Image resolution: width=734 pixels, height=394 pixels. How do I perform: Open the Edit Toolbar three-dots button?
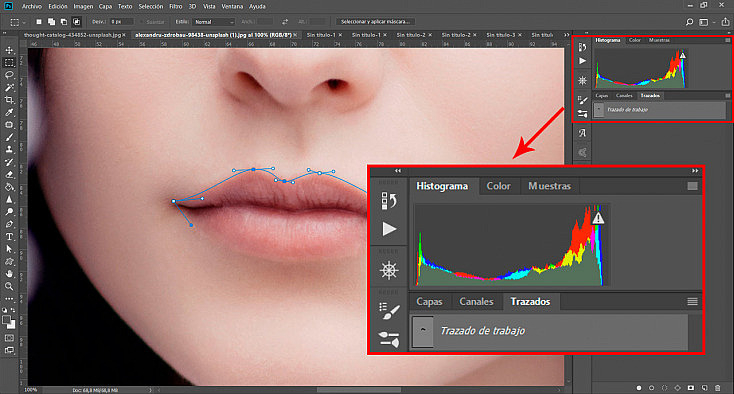tap(9, 298)
